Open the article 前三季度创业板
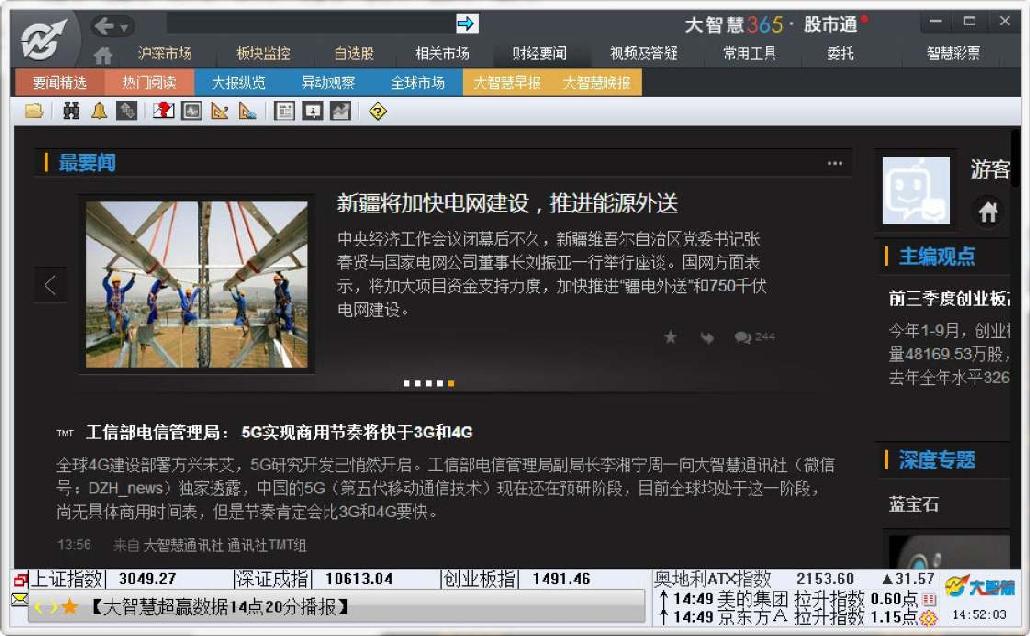Viewport: 1030px width, 636px height. point(949,299)
